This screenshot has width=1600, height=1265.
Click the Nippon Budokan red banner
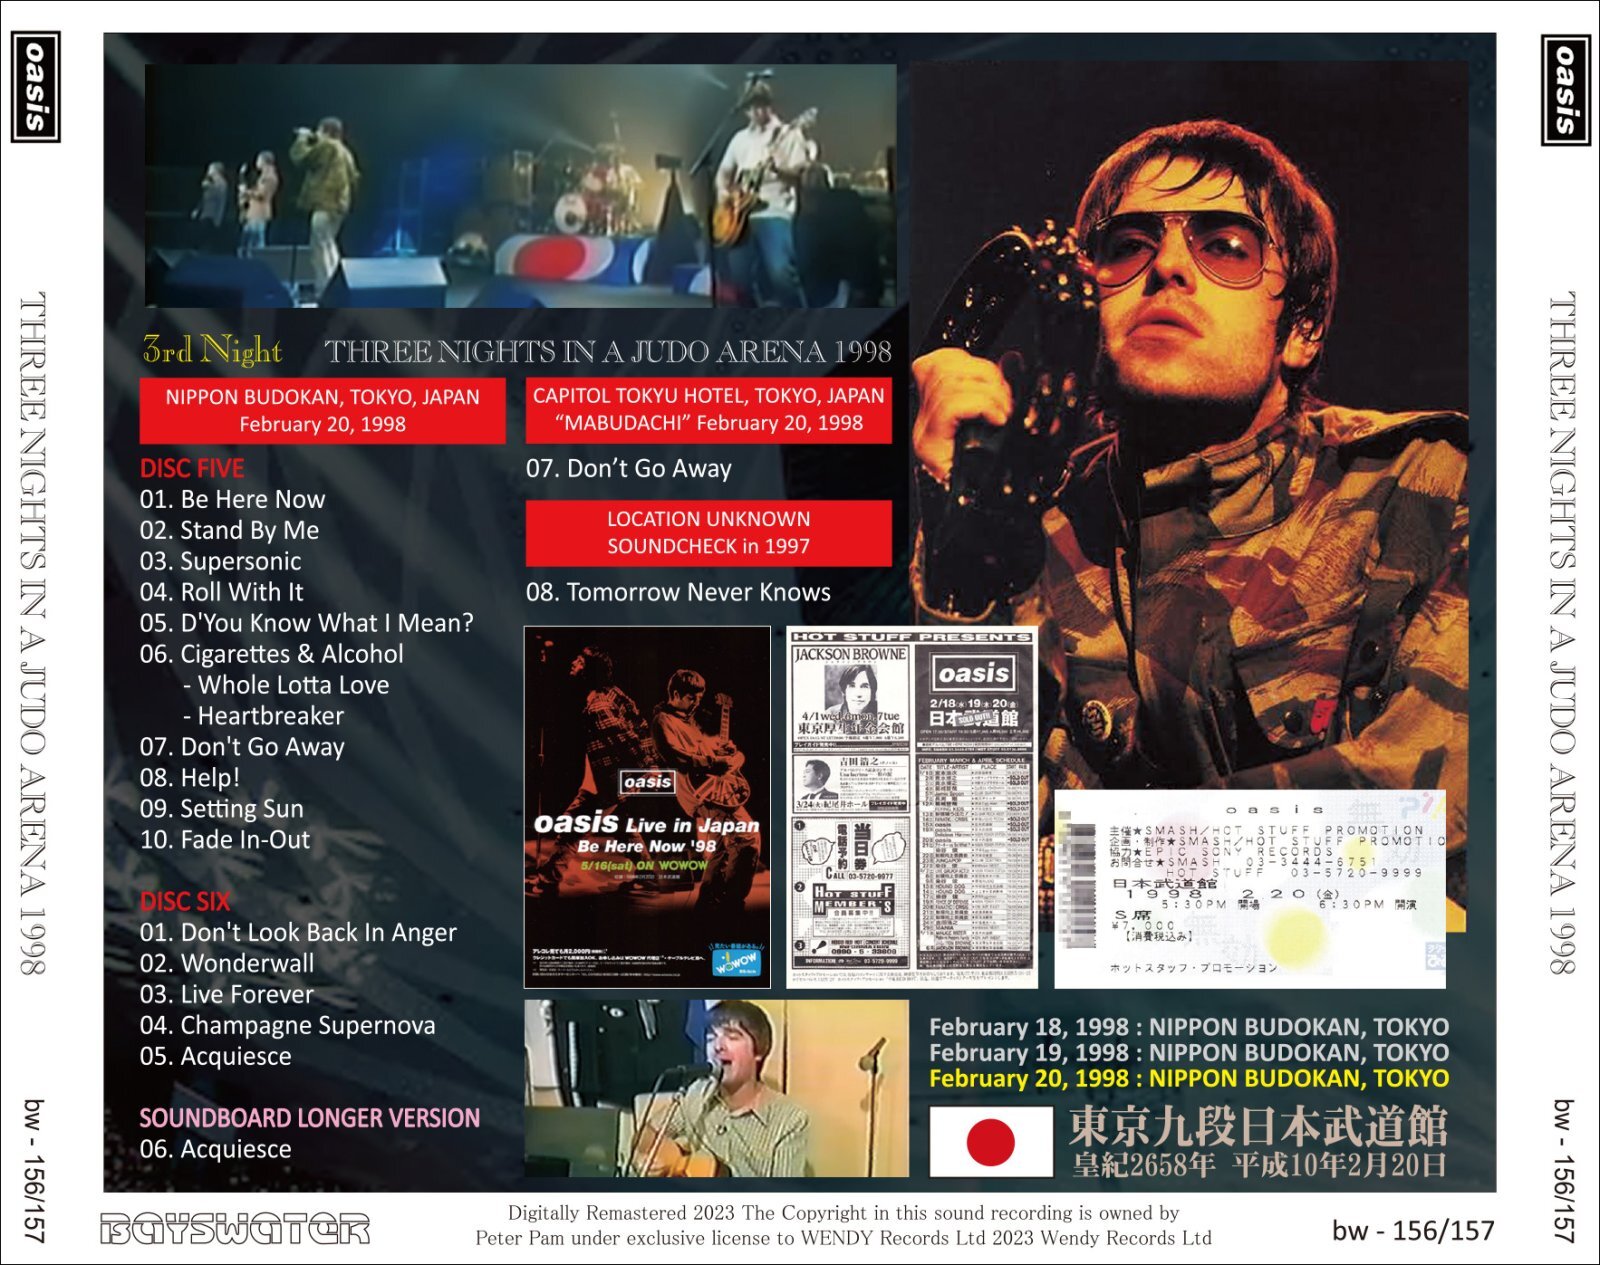point(322,410)
